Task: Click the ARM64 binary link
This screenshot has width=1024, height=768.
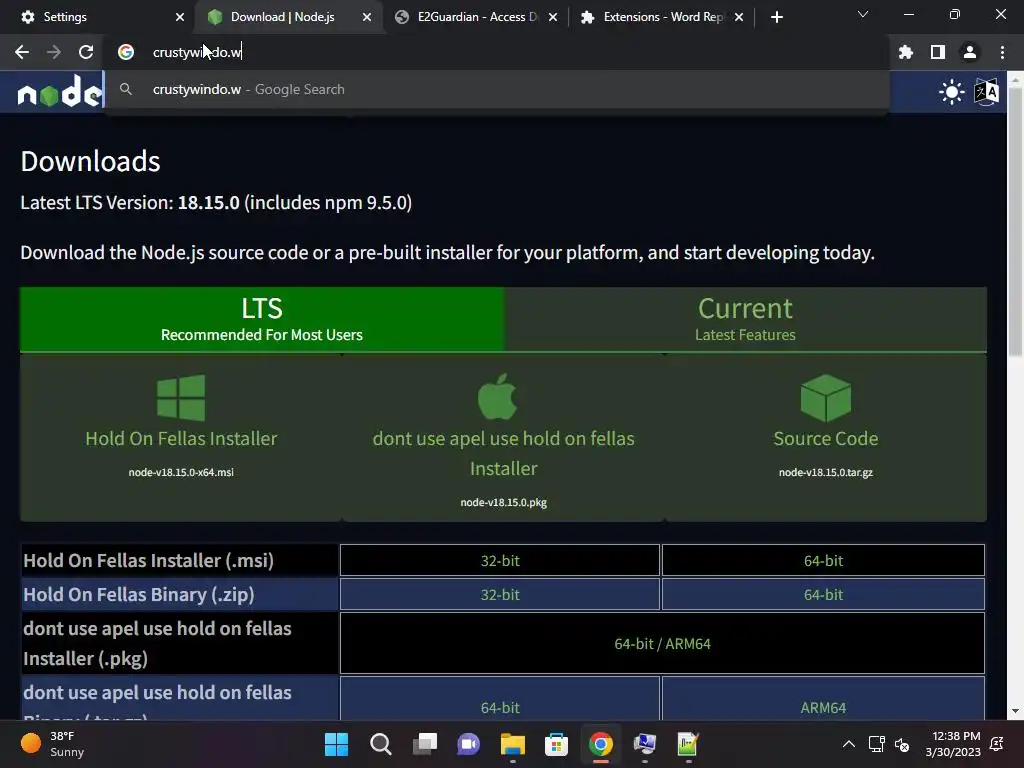Action: click(x=823, y=707)
